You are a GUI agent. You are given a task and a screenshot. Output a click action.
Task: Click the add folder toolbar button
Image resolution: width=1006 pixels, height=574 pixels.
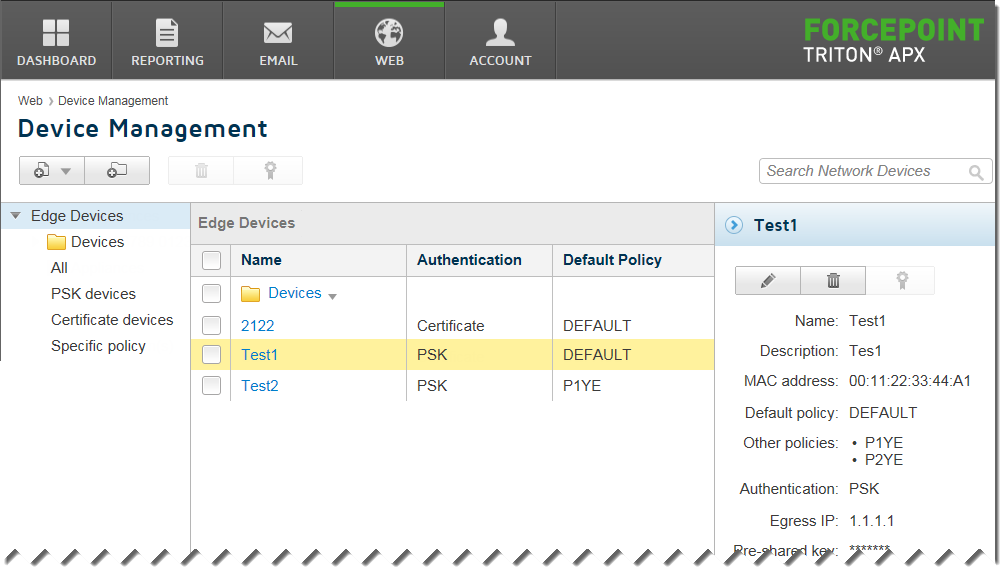[x=117, y=171]
